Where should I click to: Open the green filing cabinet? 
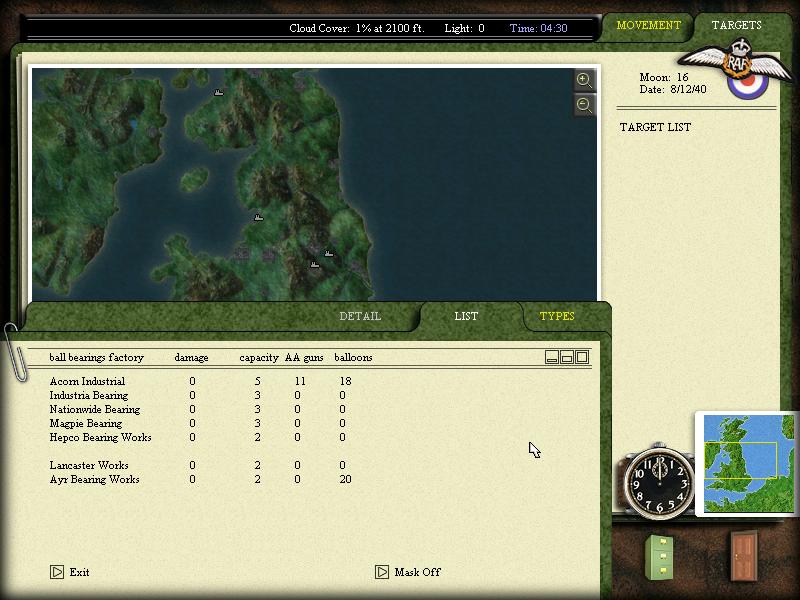point(660,560)
